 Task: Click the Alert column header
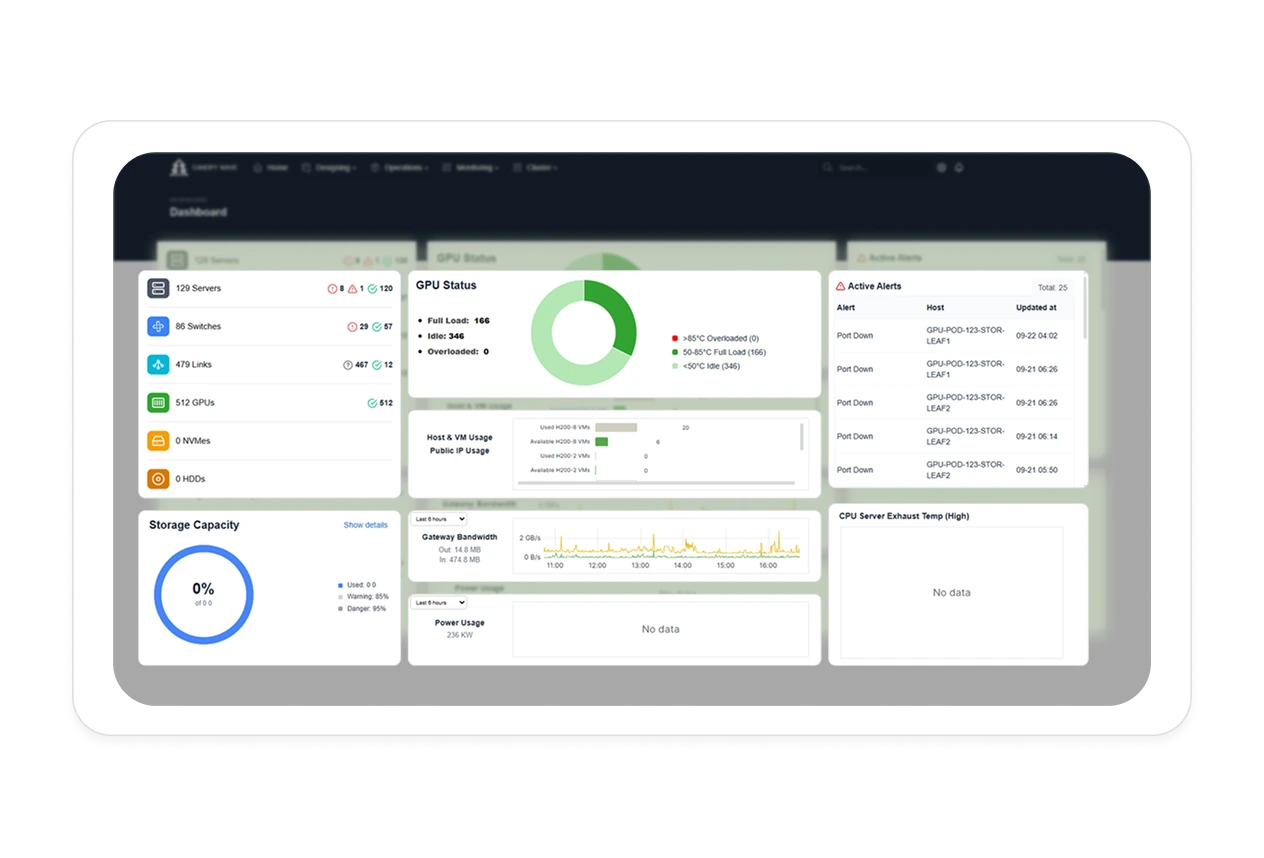846,308
